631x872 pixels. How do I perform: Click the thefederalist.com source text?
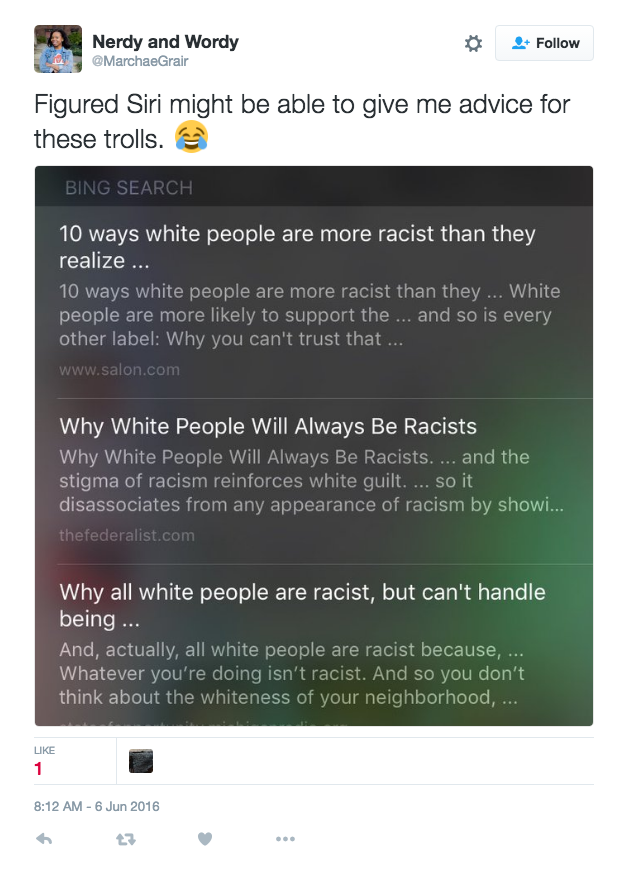pyautogui.click(x=127, y=536)
